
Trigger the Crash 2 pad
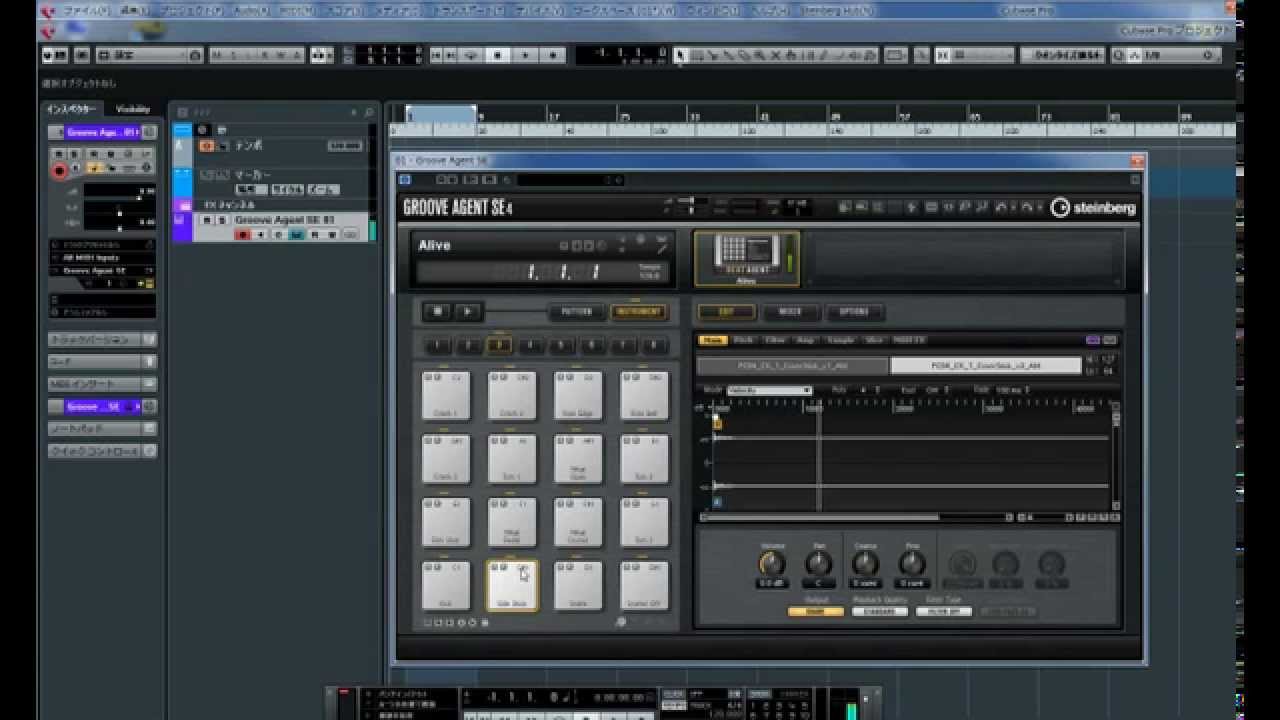[x=512, y=396]
